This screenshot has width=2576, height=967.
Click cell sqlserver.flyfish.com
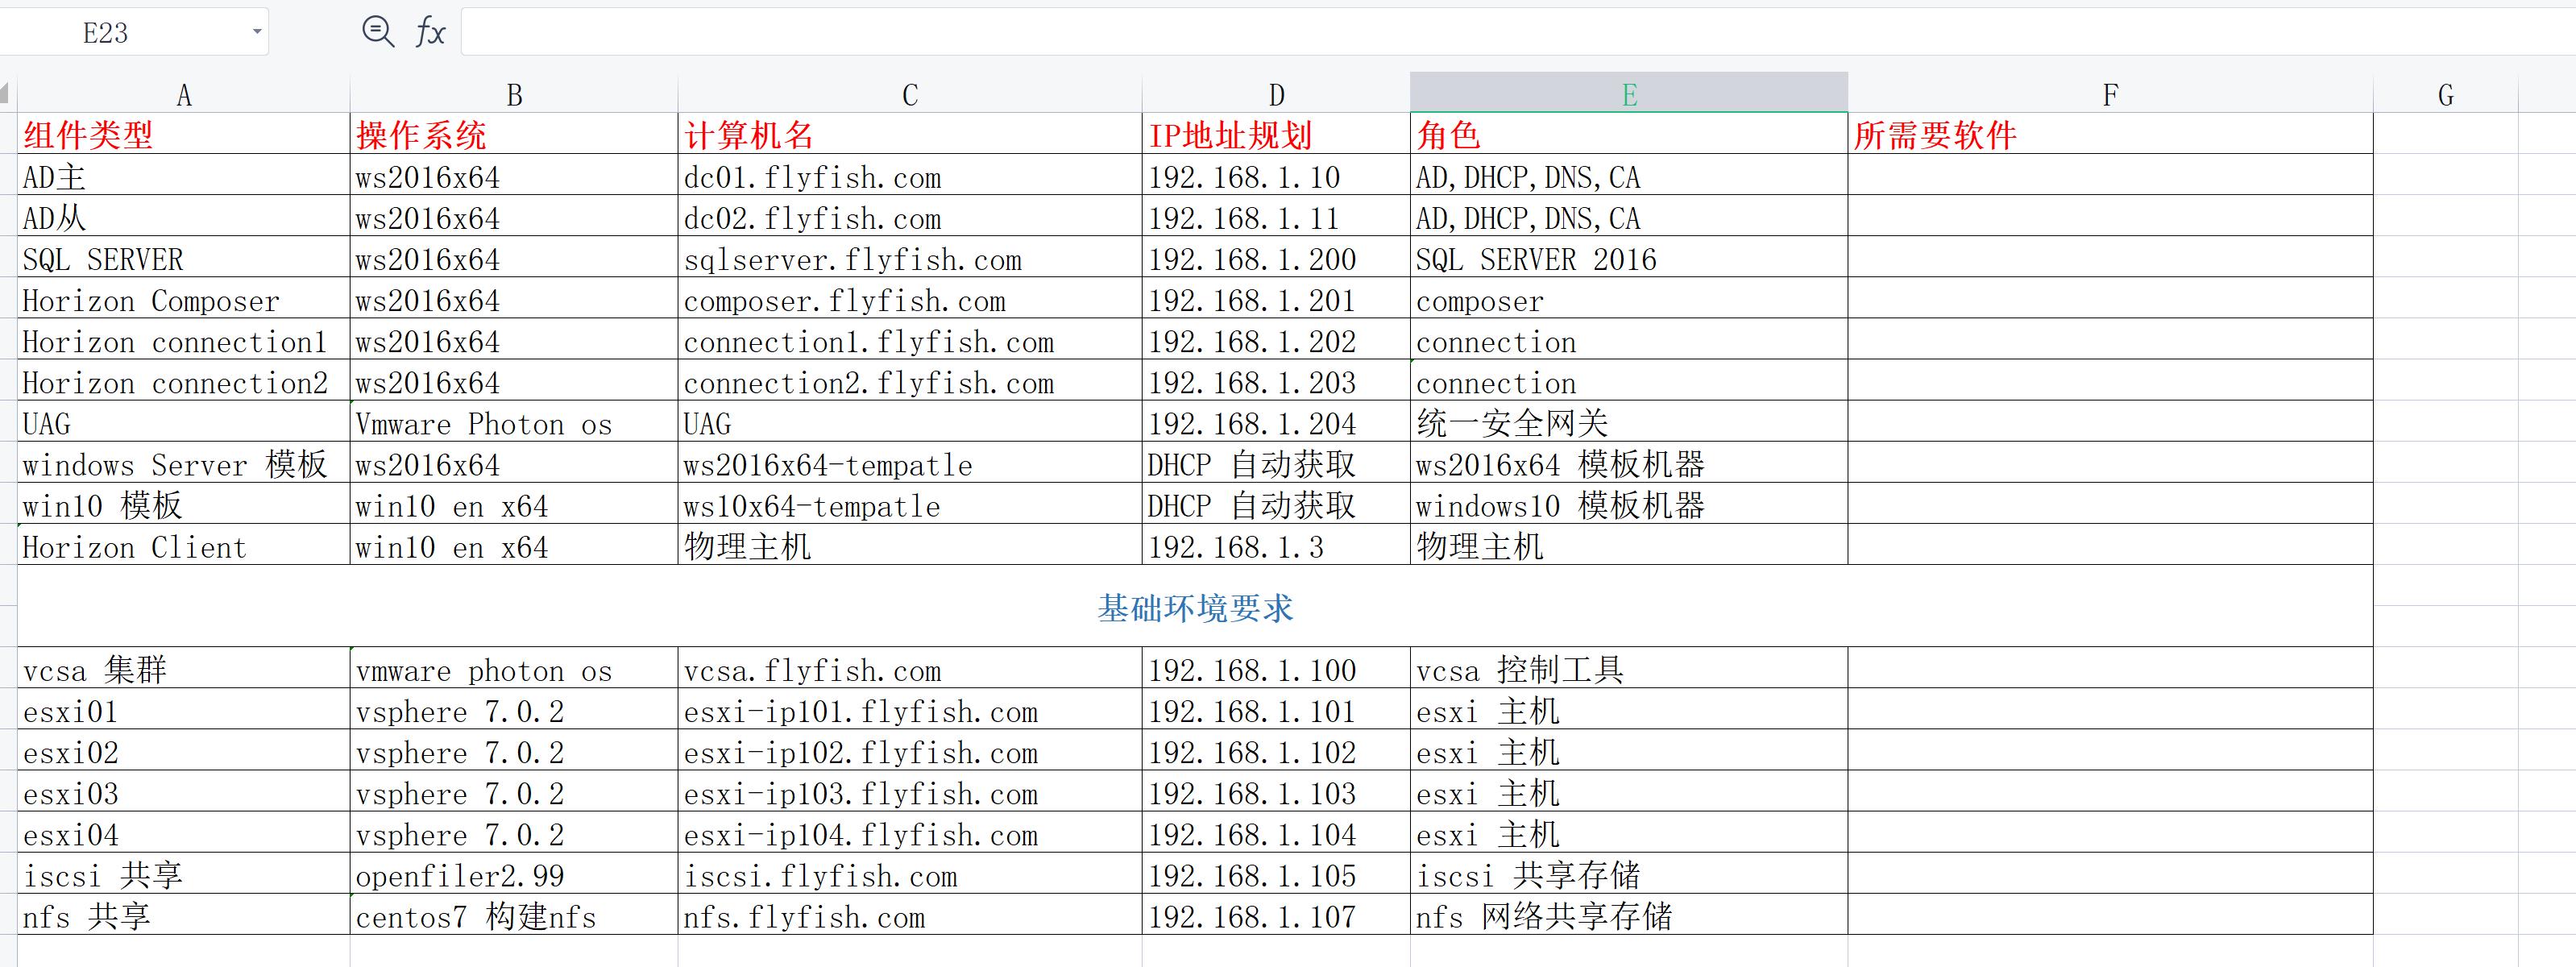click(910, 257)
